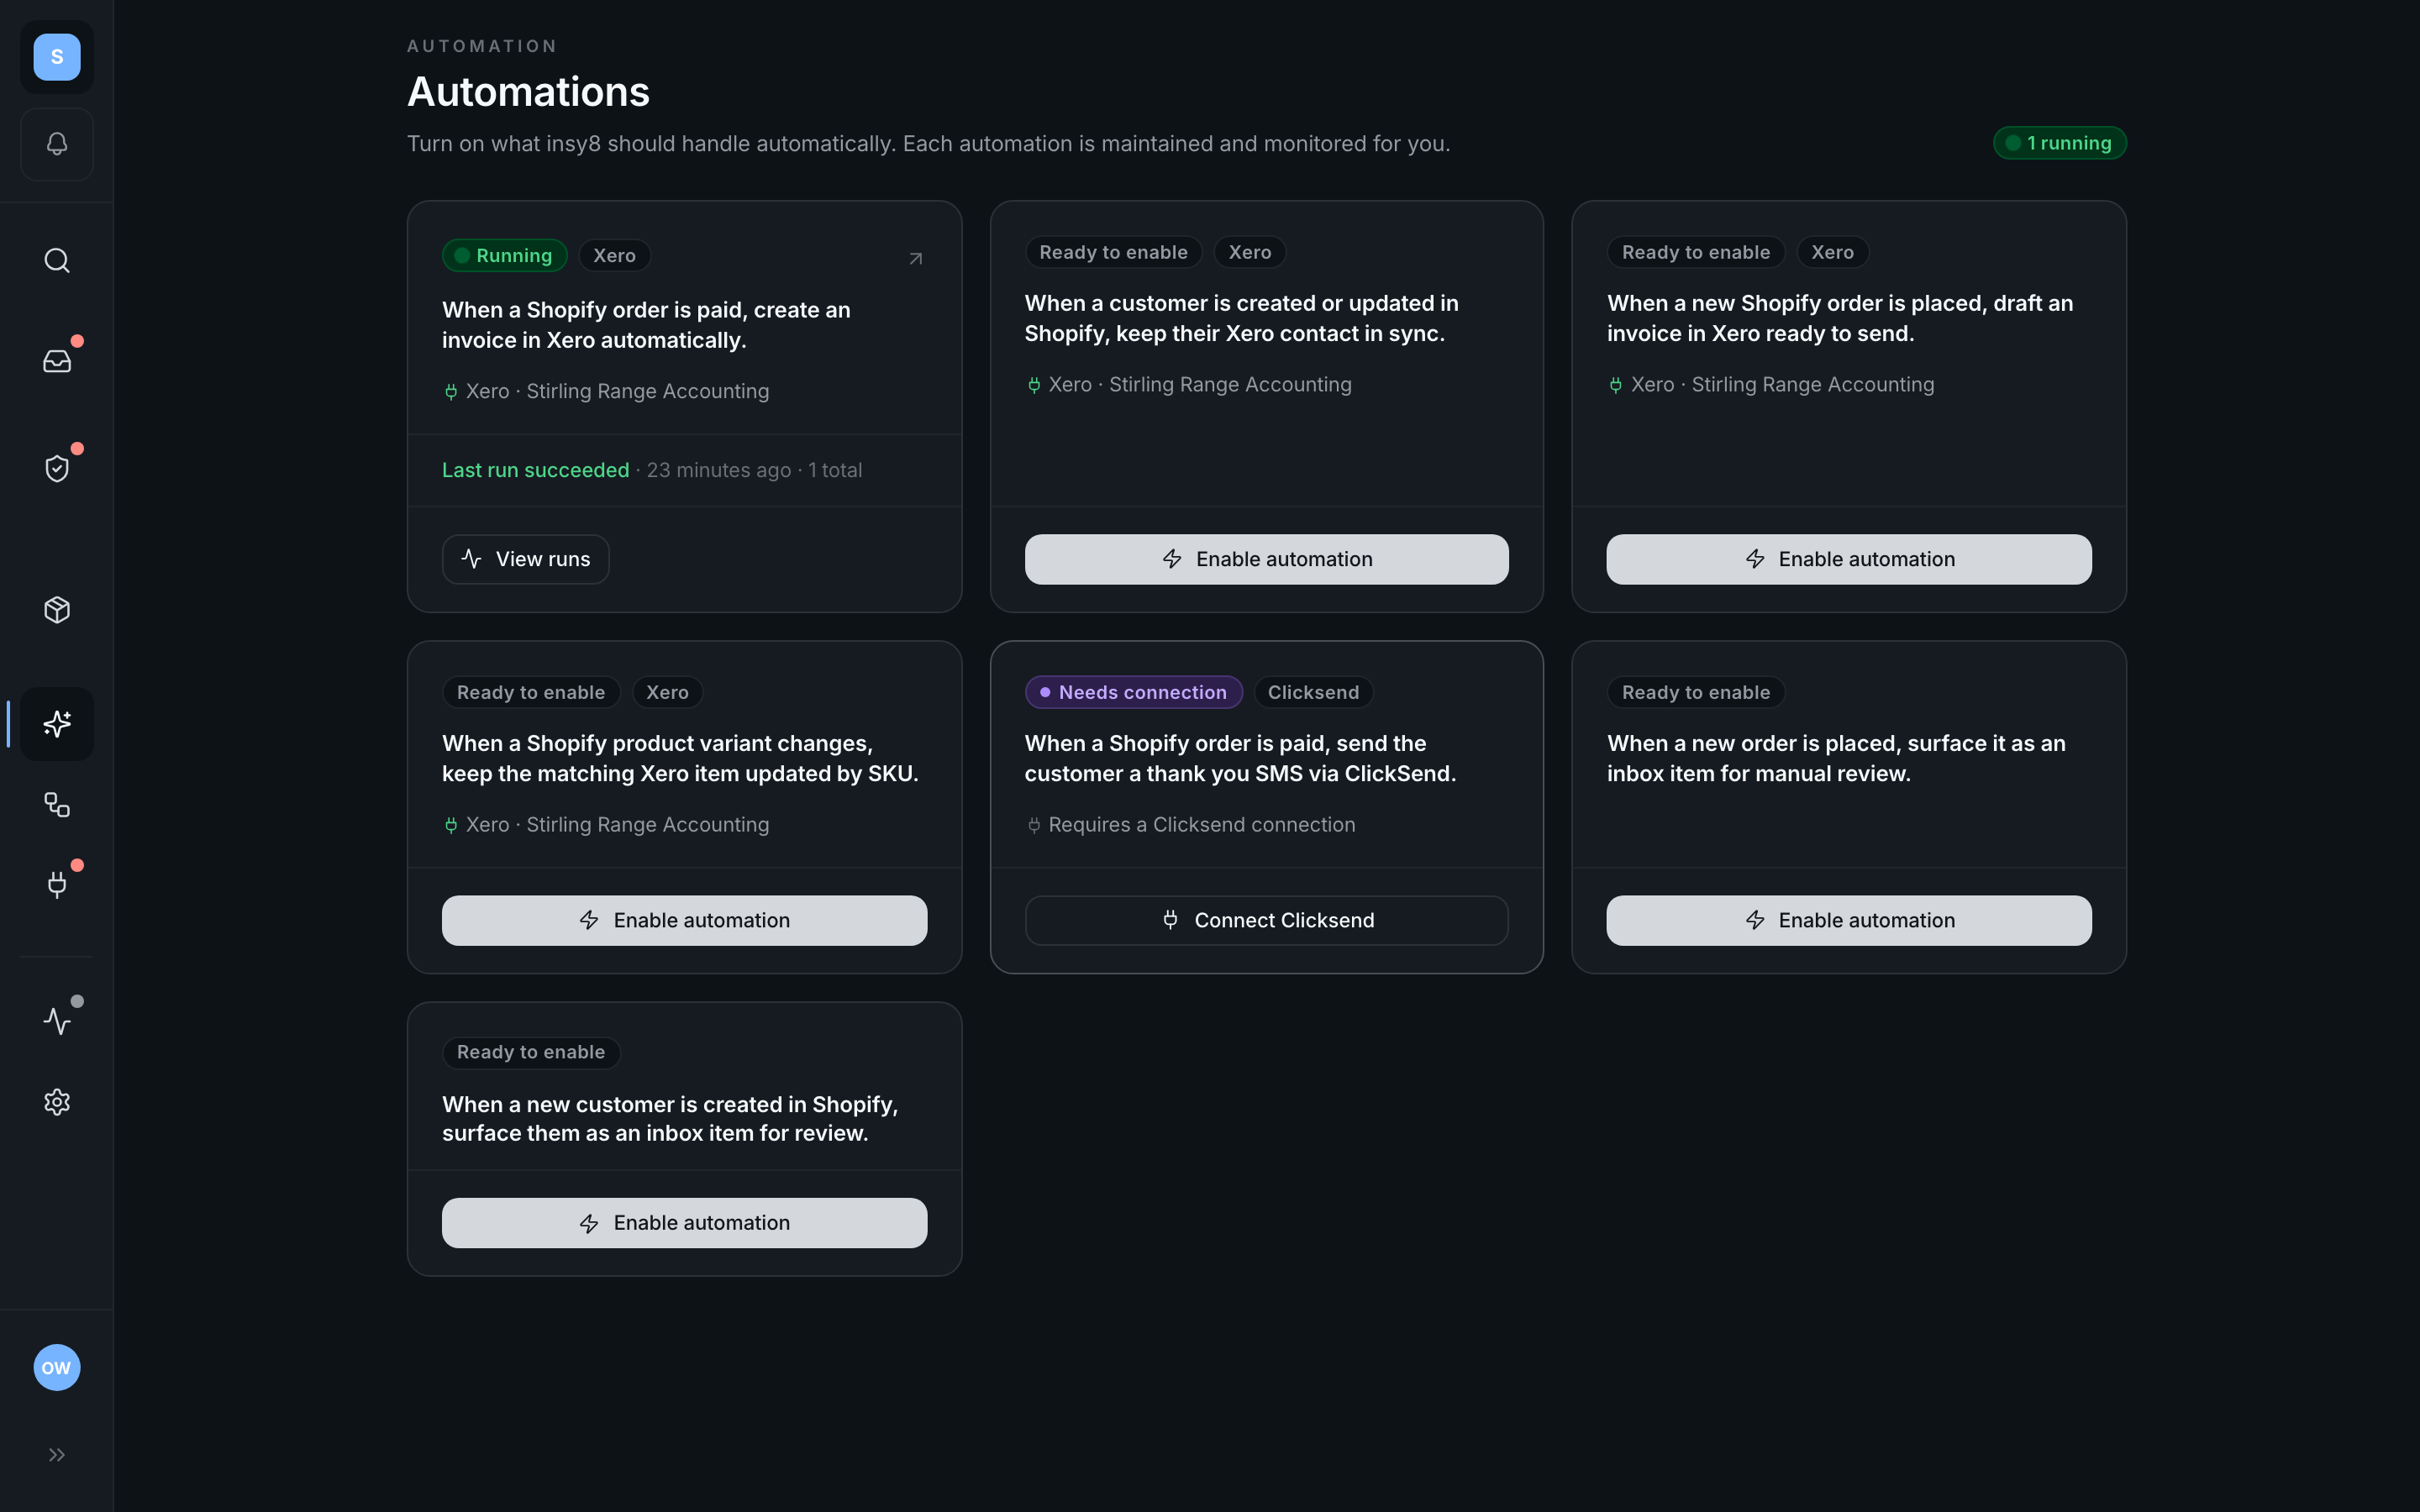Open the plug connections sidebar icon
This screenshot has height=1512, width=2420.
pos(57,884)
